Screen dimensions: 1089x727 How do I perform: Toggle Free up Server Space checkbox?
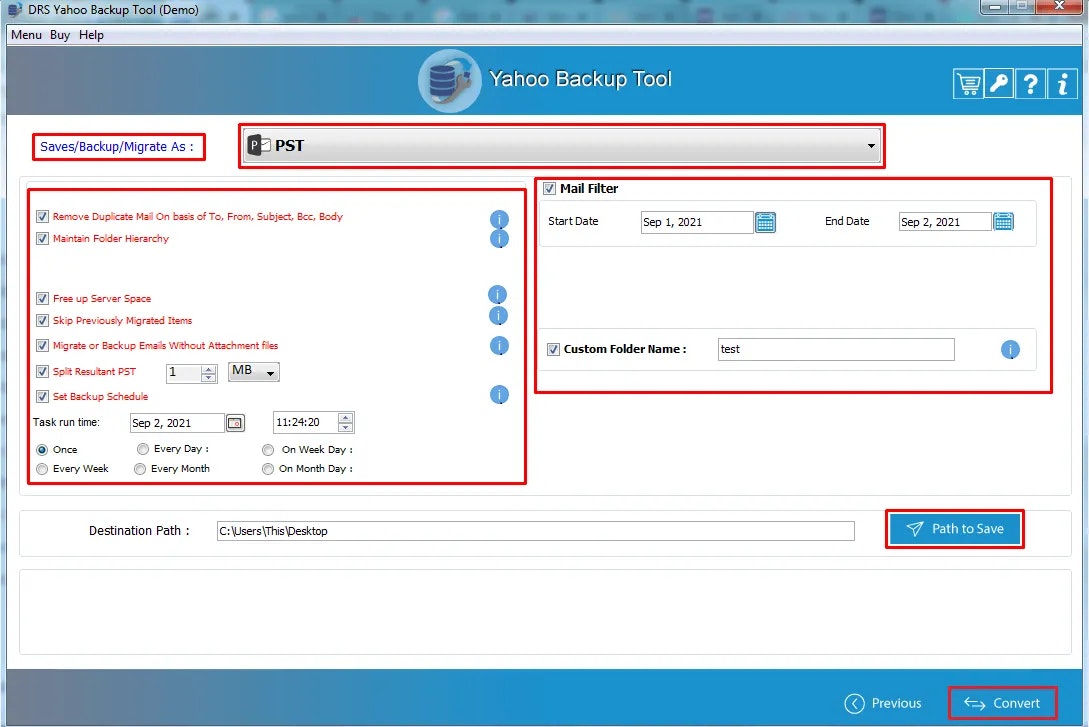click(x=42, y=299)
